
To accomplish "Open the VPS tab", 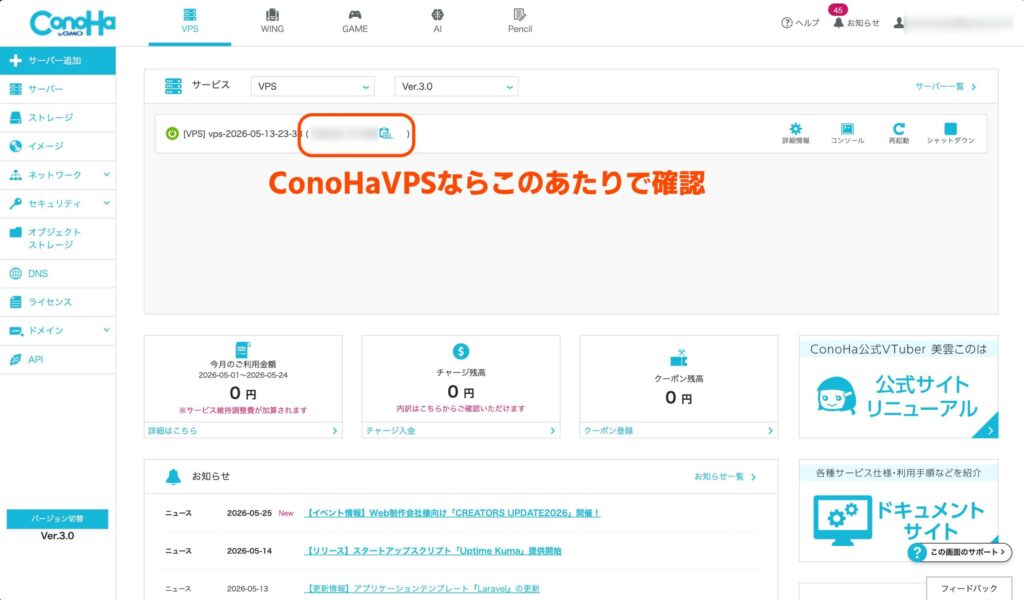I will point(189,22).
